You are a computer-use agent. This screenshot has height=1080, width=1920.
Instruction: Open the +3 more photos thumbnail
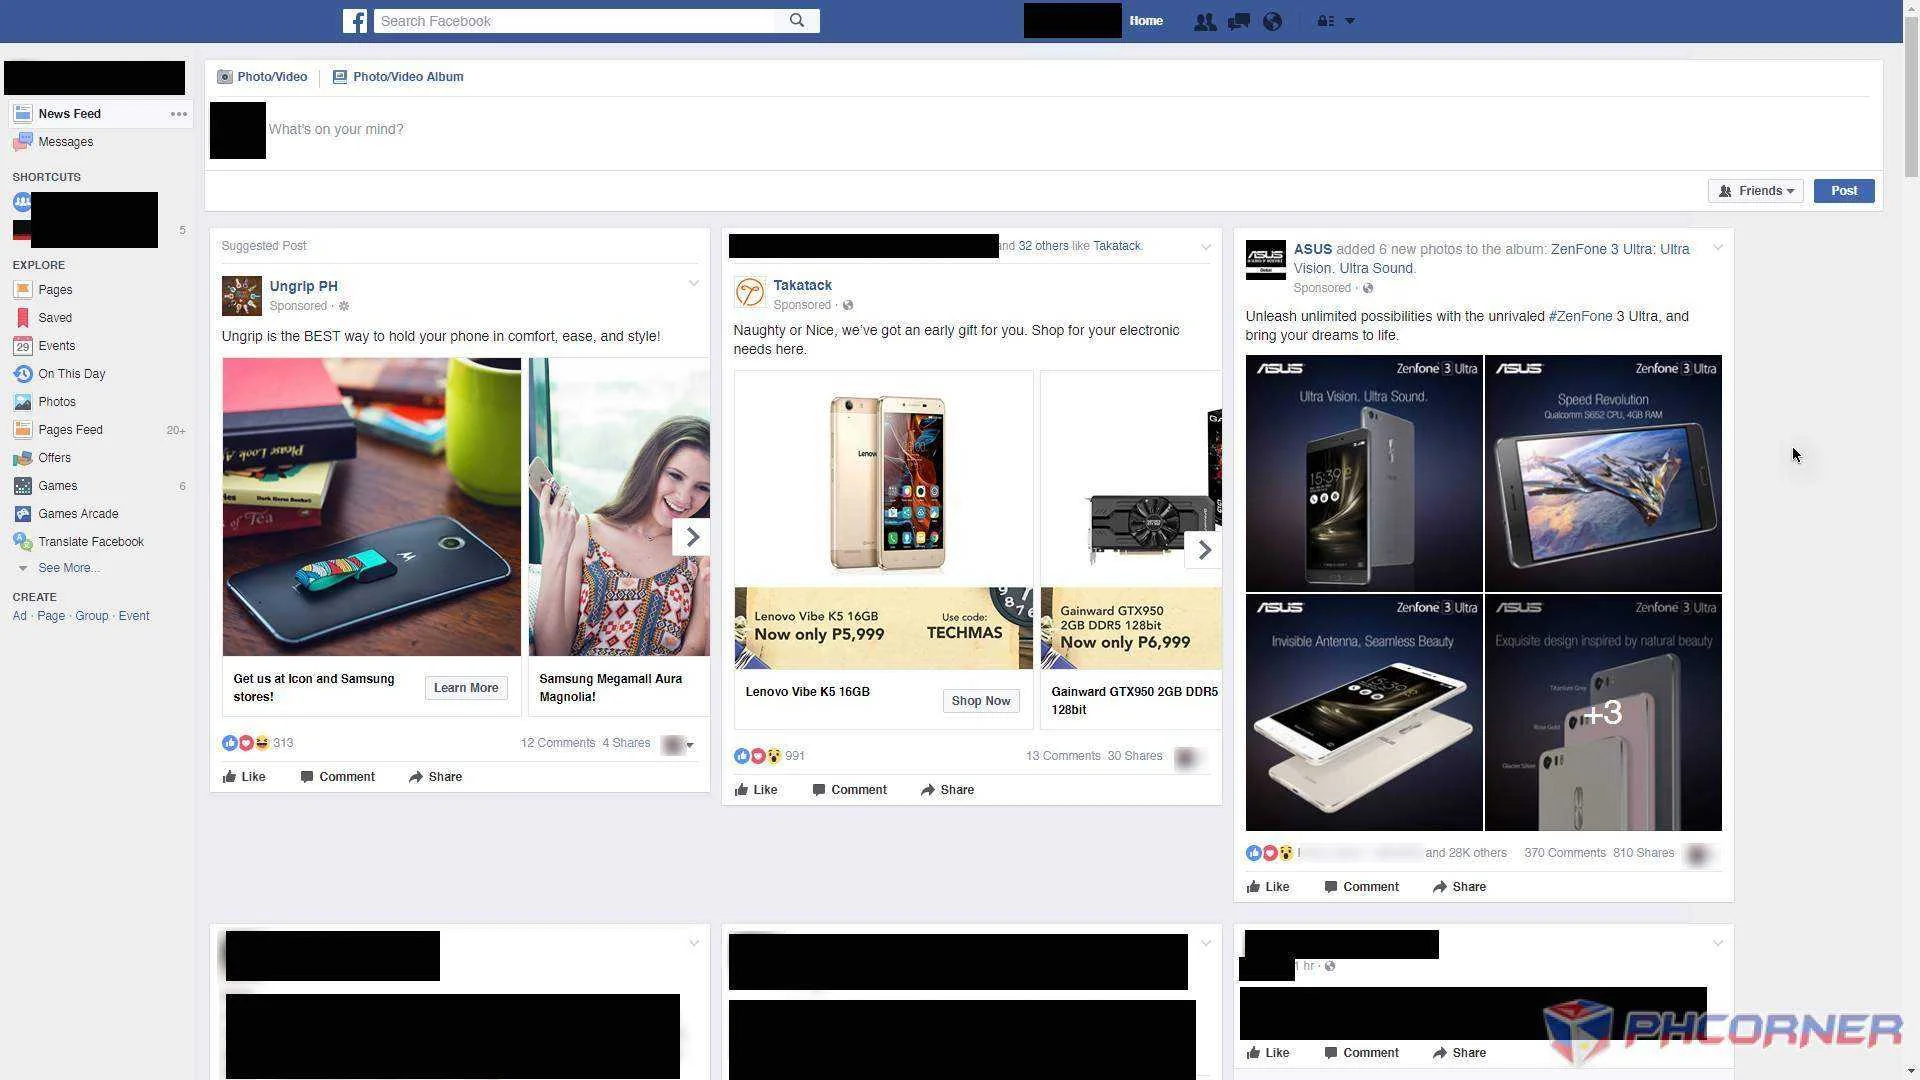point(1603,713)
